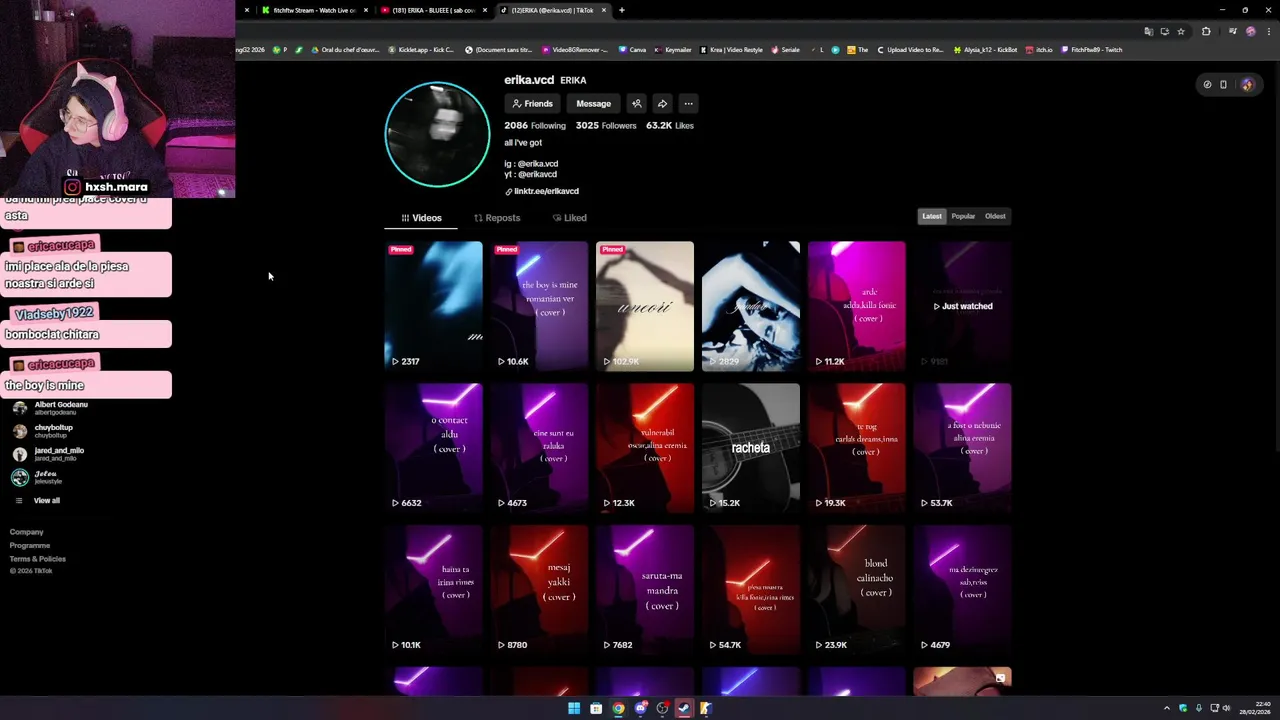The width and height of the screenshot is (1280, 720).
Task: Open Steam from the taskbar
Action: point(684,709)
